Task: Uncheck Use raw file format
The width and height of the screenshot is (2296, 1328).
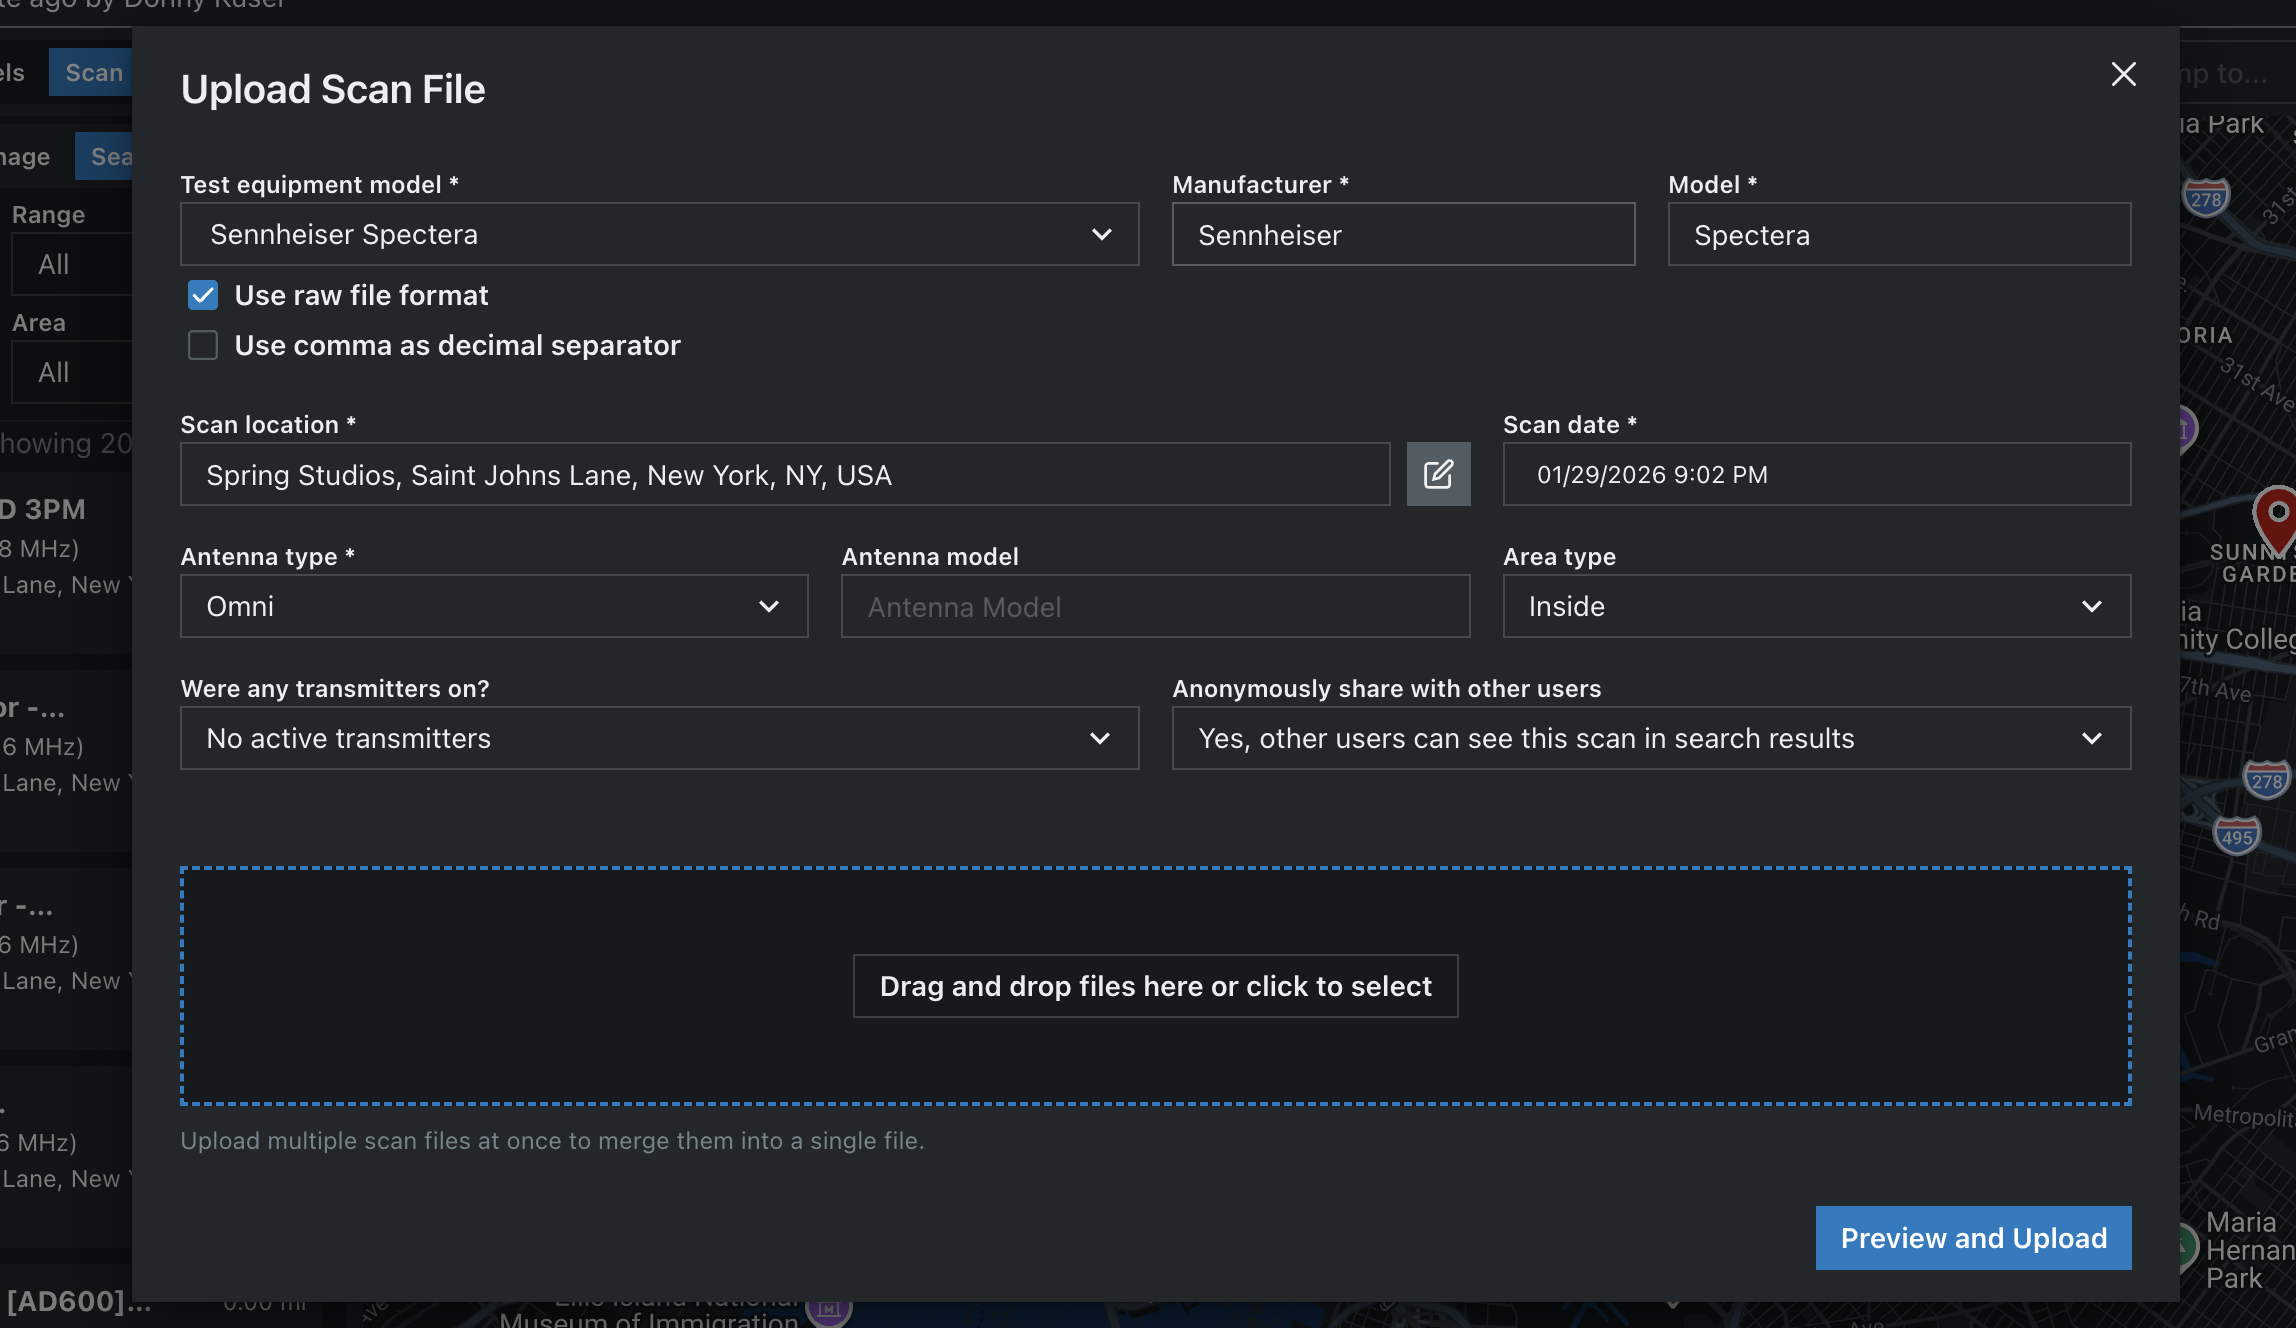Action: click(x=203, y=295)
